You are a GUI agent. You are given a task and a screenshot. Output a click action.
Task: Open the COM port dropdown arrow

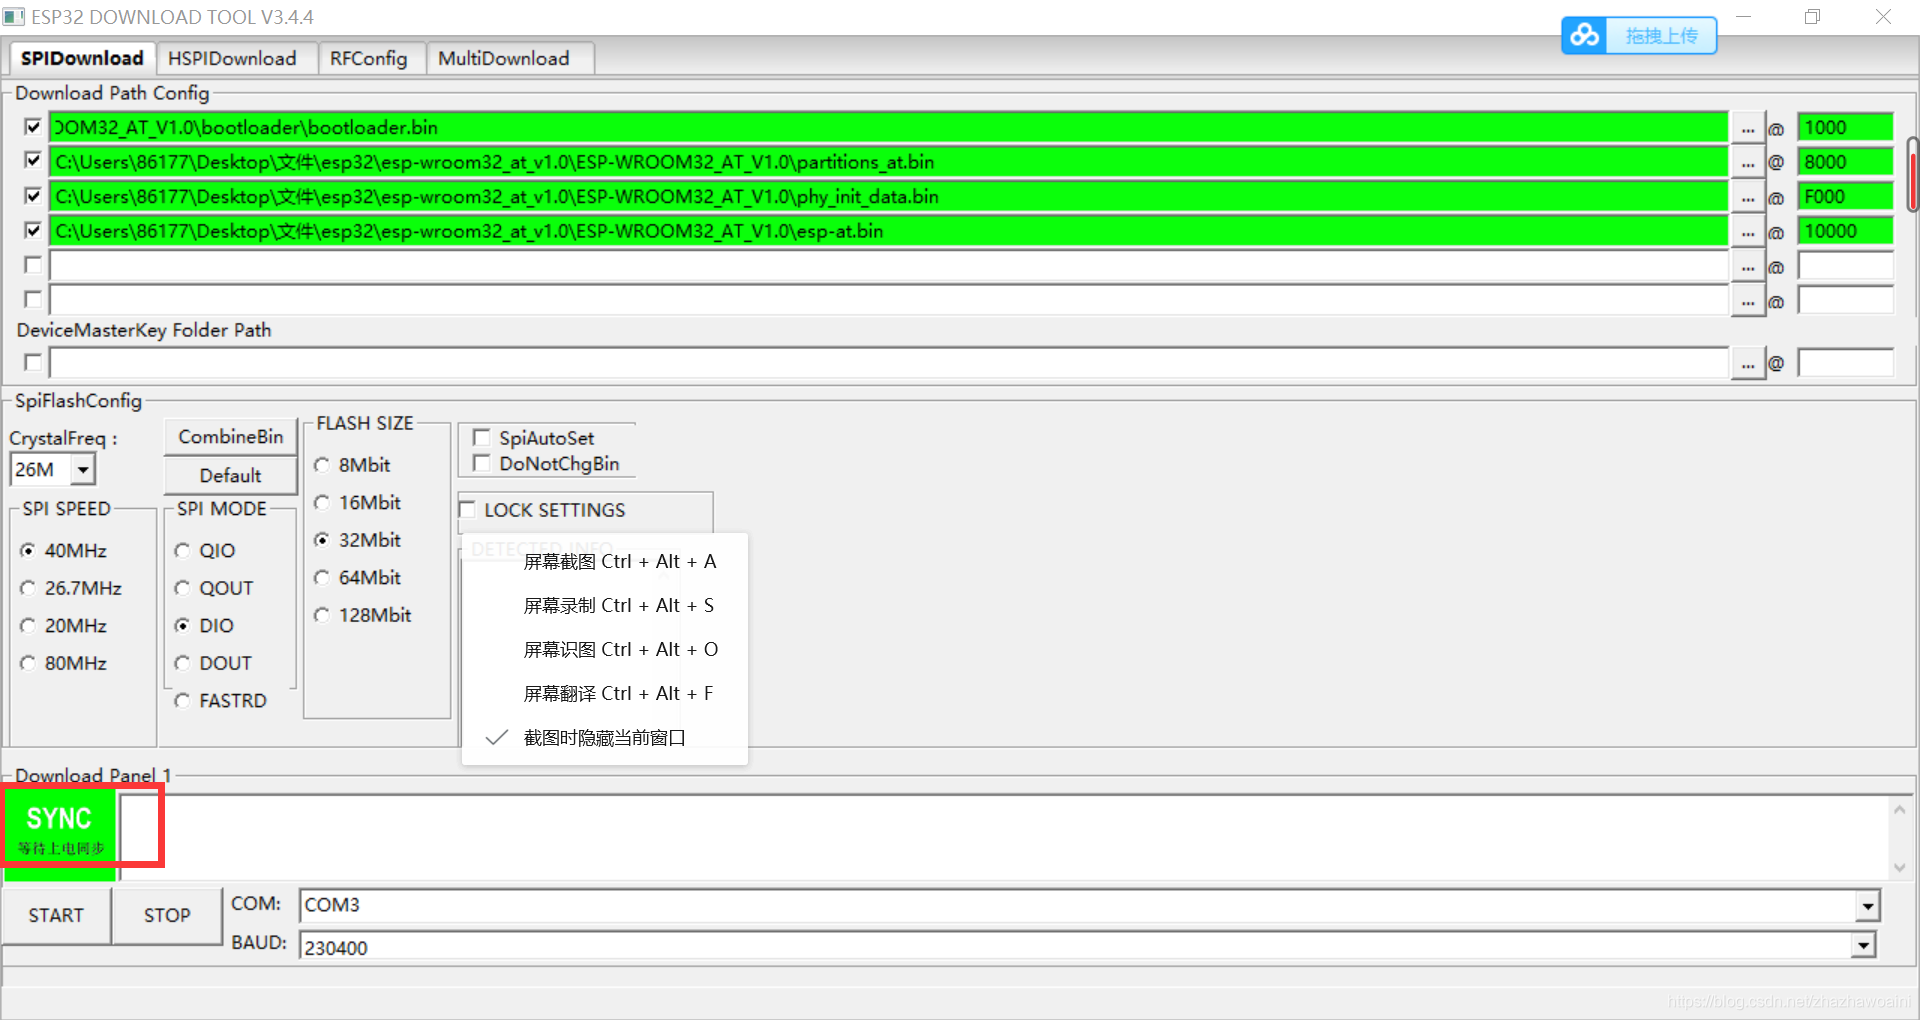[1867, 906]
